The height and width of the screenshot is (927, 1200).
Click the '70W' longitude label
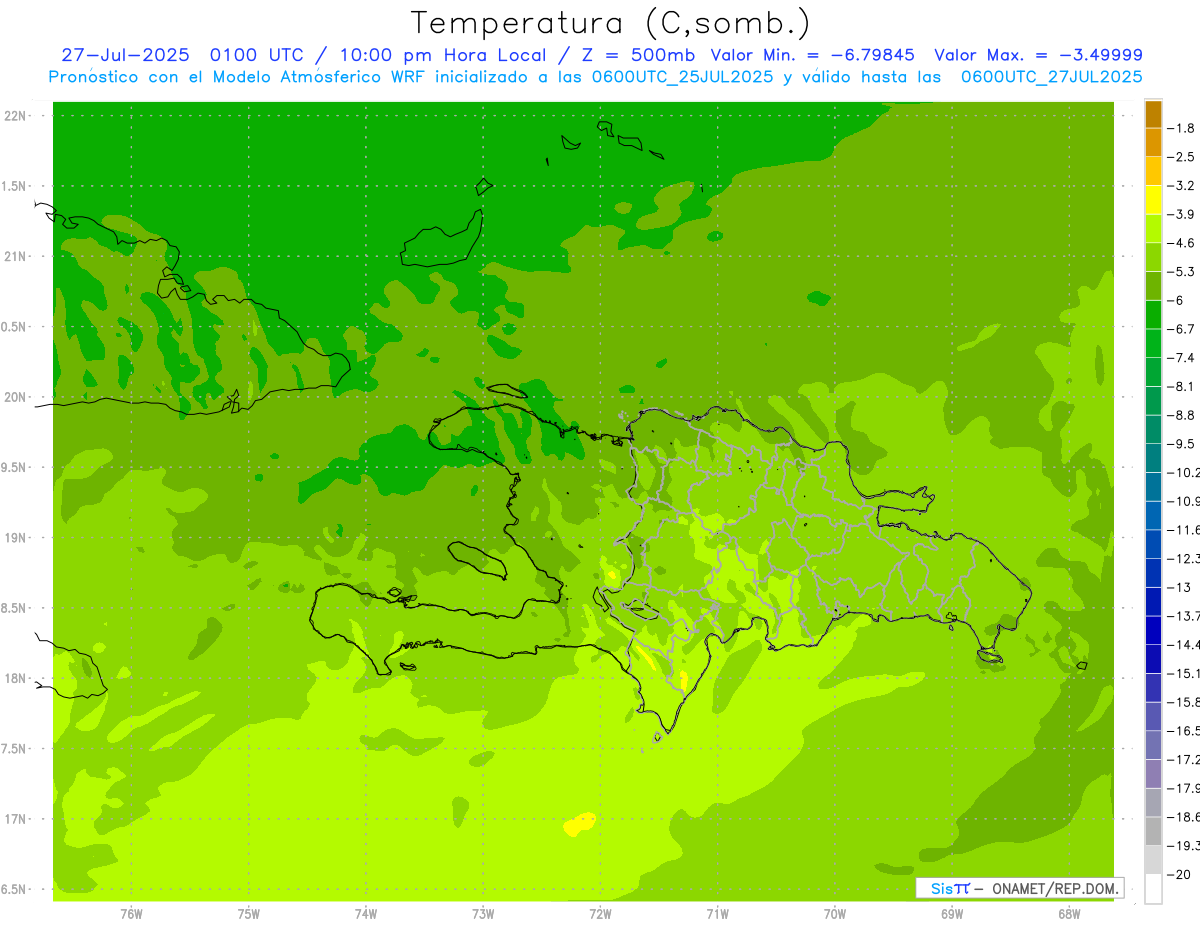pos(835,914)
